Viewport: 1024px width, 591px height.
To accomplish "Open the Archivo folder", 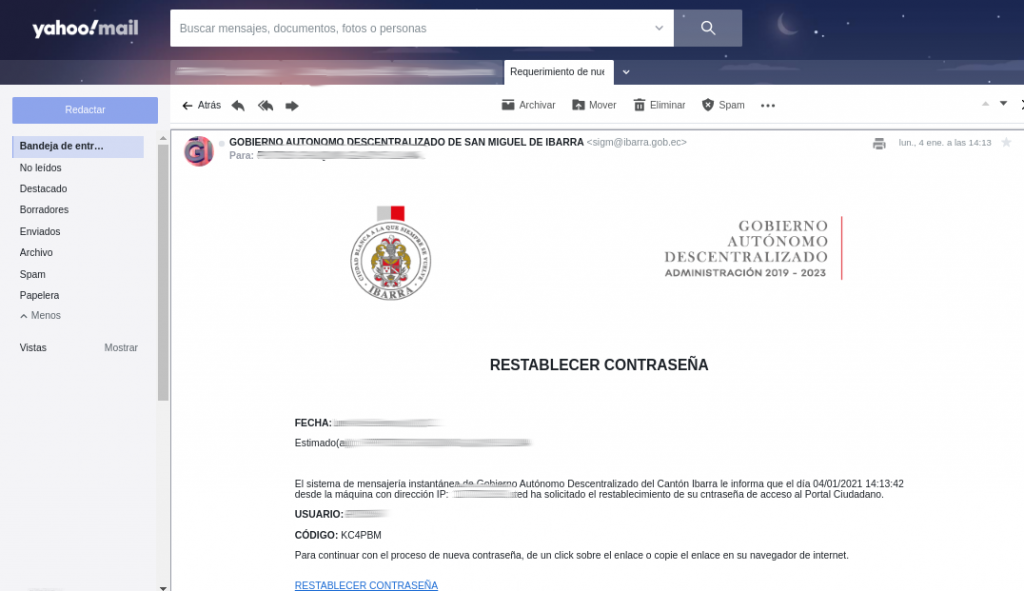I will (x=36, y=252).
